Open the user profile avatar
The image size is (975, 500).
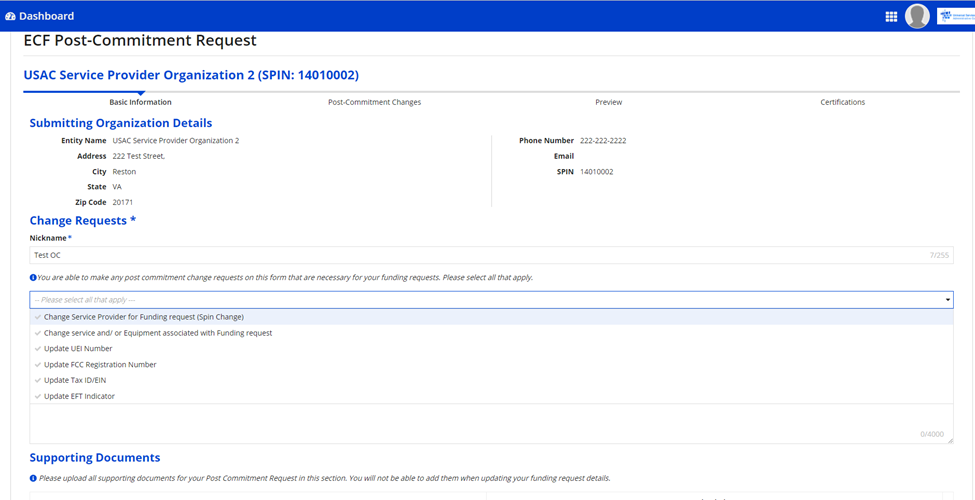click(x=917, y=16)
